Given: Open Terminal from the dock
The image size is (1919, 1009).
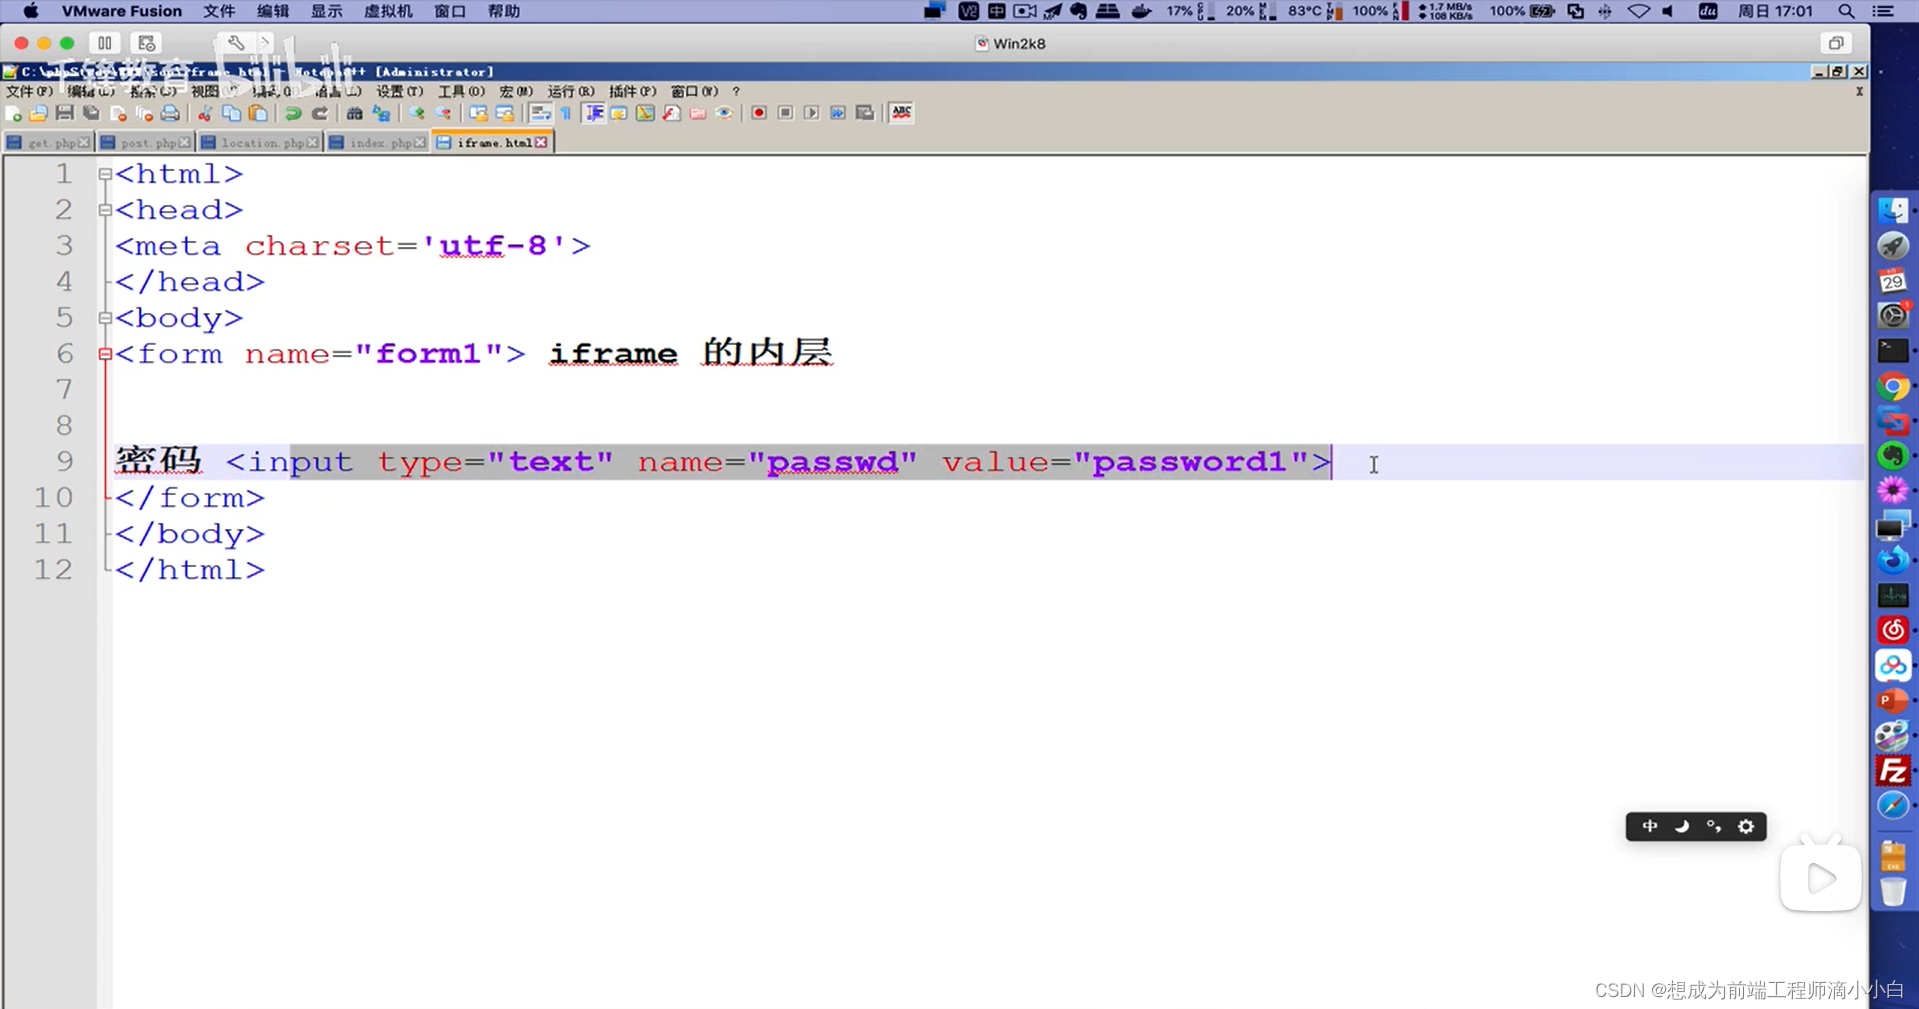Looking at the screenshot, I should tap(1893, 351).
